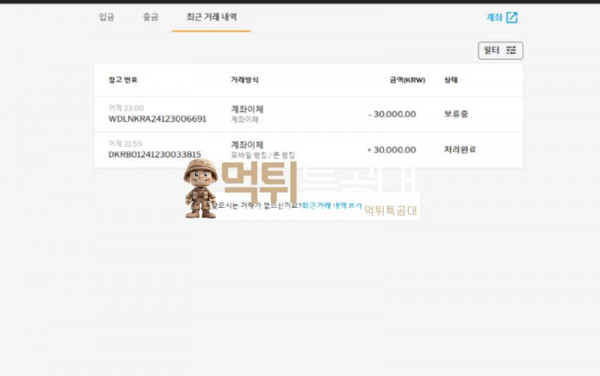600x376 pixels.
Task: Click the 어제 21:59 timestamp
Action: click(125, 143)
